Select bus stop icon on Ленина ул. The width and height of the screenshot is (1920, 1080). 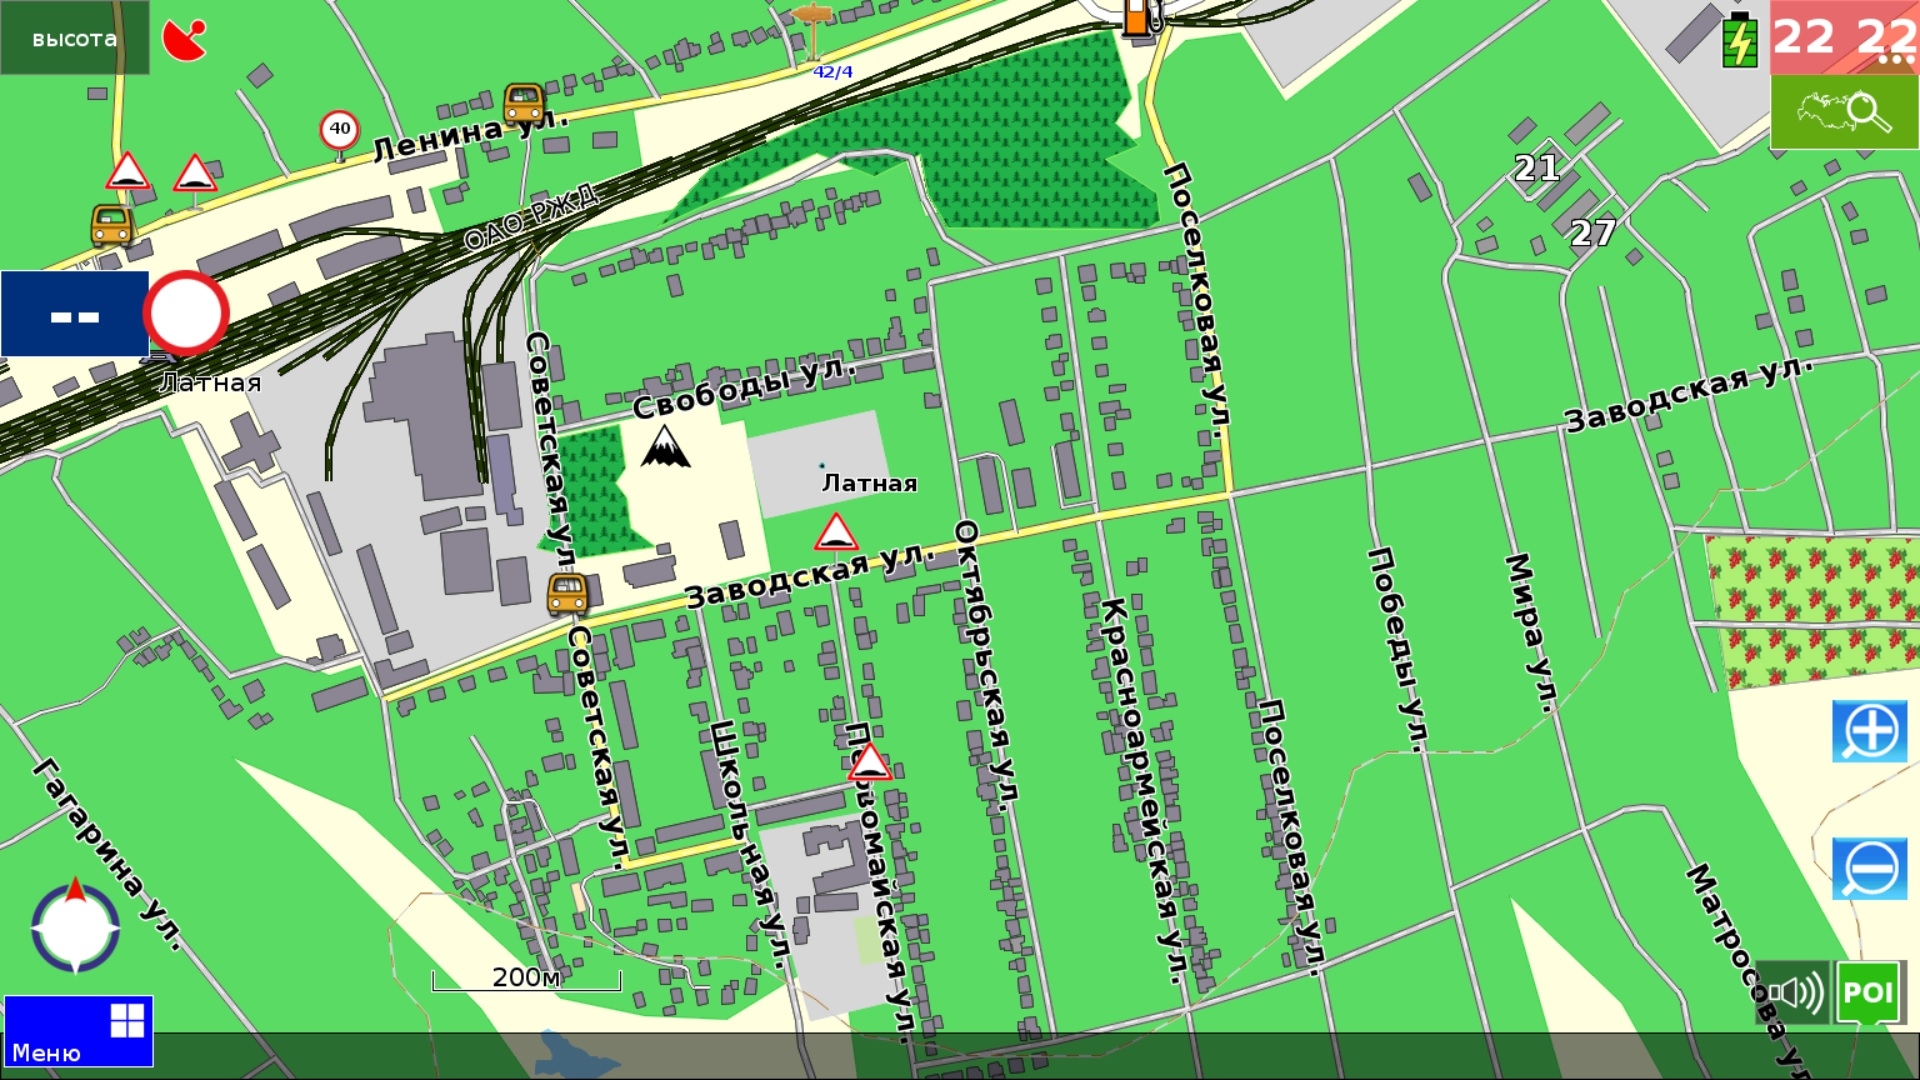[x=523, y=102]
